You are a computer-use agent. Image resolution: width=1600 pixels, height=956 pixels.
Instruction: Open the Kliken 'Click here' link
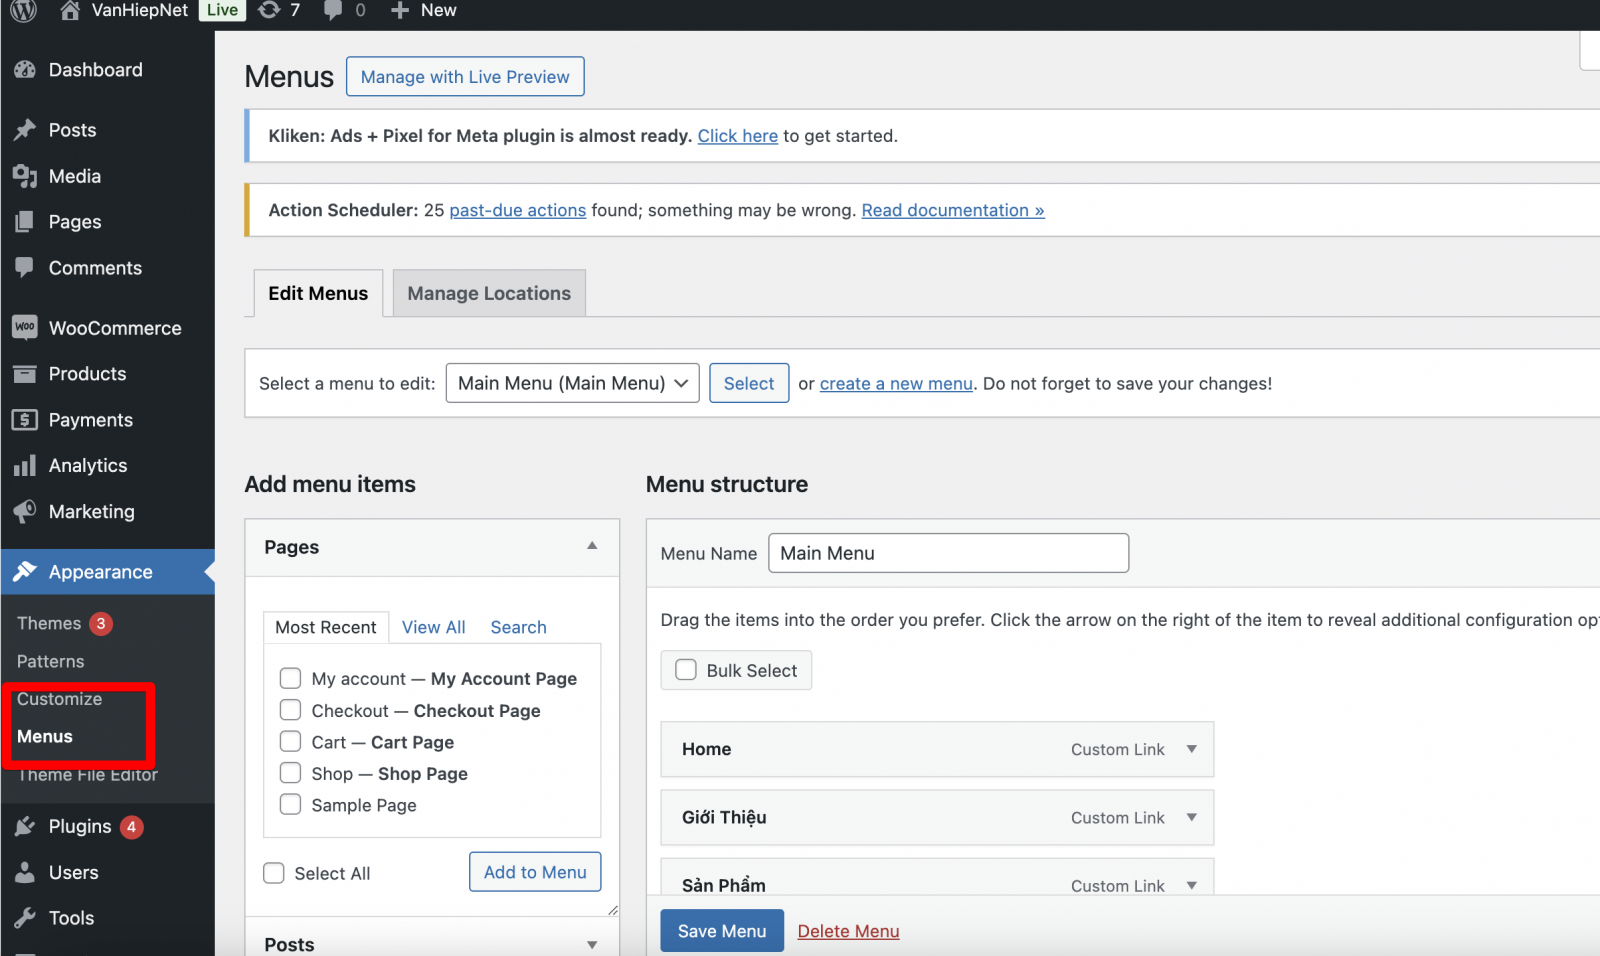[x=738, y=136]
